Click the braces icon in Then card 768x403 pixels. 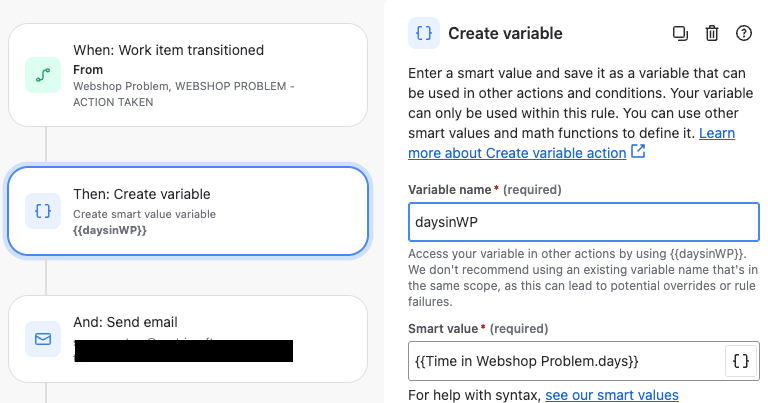pos(43,211)
